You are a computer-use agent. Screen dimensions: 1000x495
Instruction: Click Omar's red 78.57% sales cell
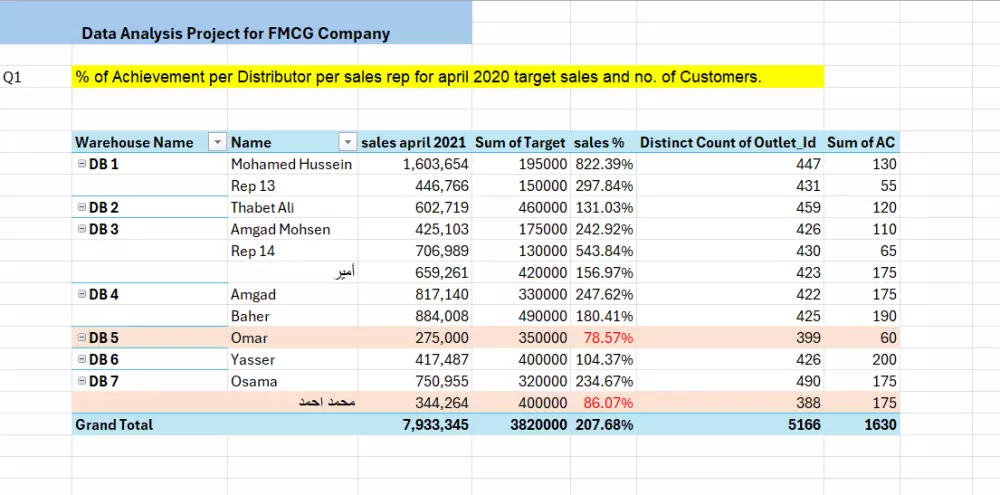point(604,338)
